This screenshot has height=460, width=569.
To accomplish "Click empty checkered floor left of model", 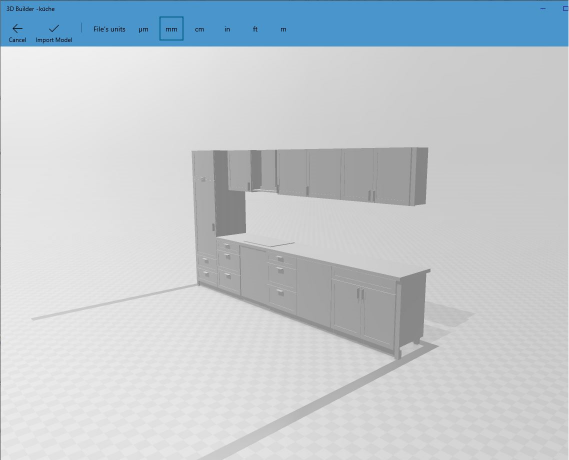I will pos(91,363).
